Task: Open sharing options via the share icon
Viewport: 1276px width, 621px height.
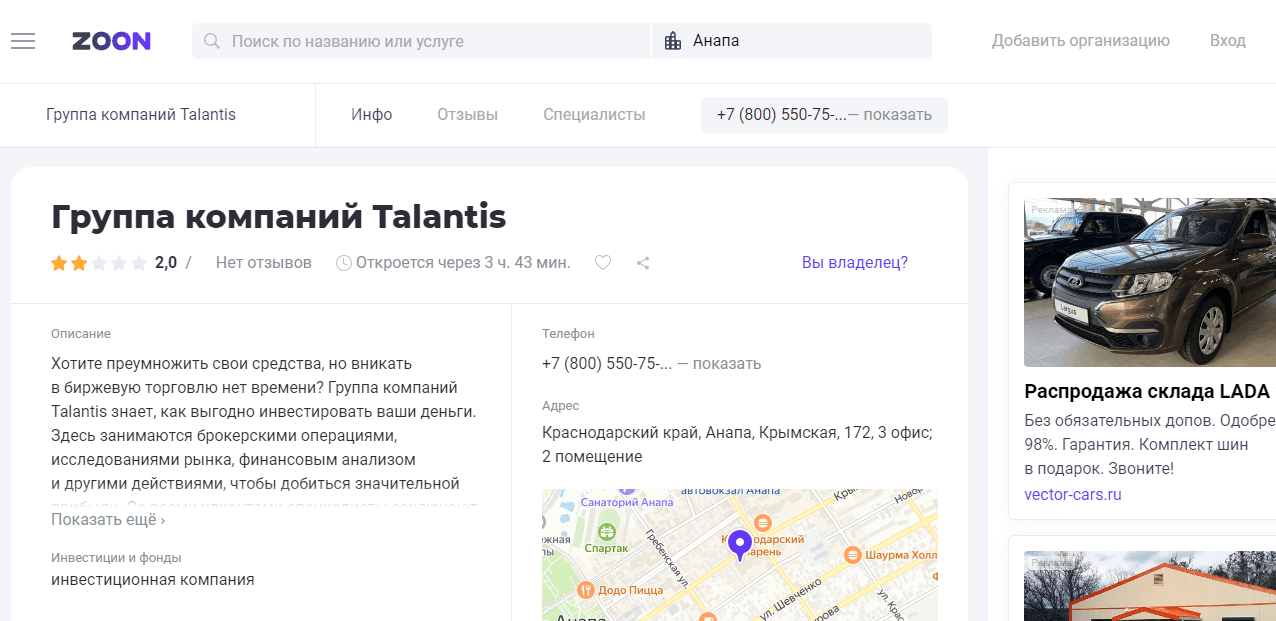Action: [643, 262]
